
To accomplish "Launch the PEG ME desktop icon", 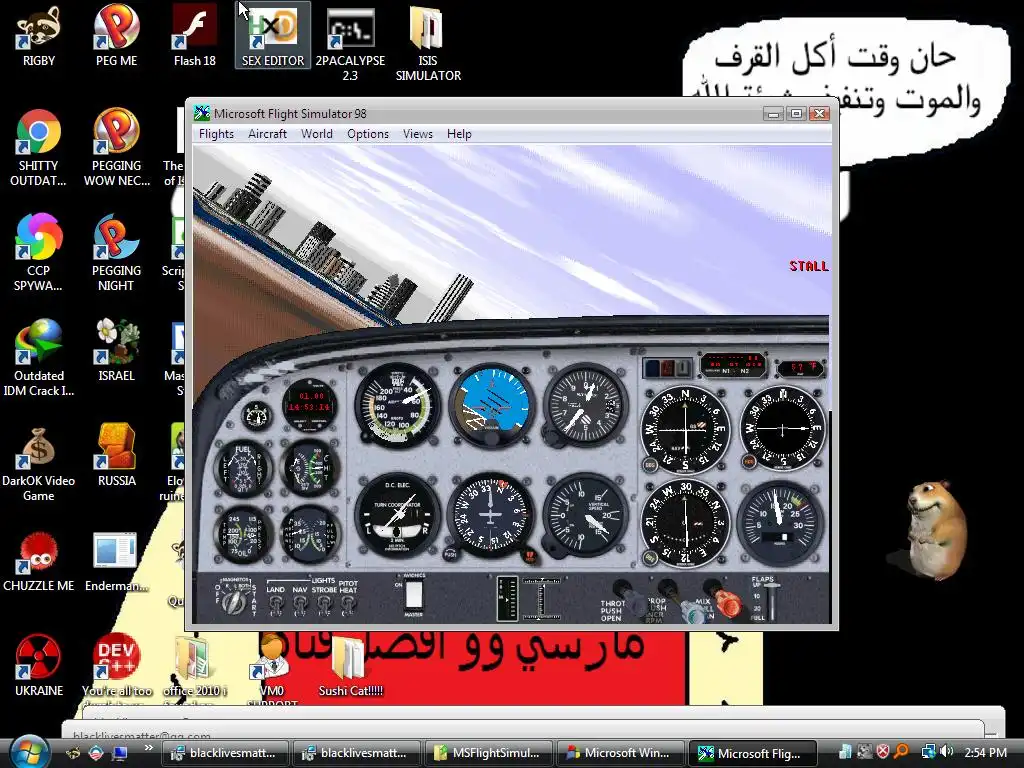I will pyautogui.click(x=116, y=36).
